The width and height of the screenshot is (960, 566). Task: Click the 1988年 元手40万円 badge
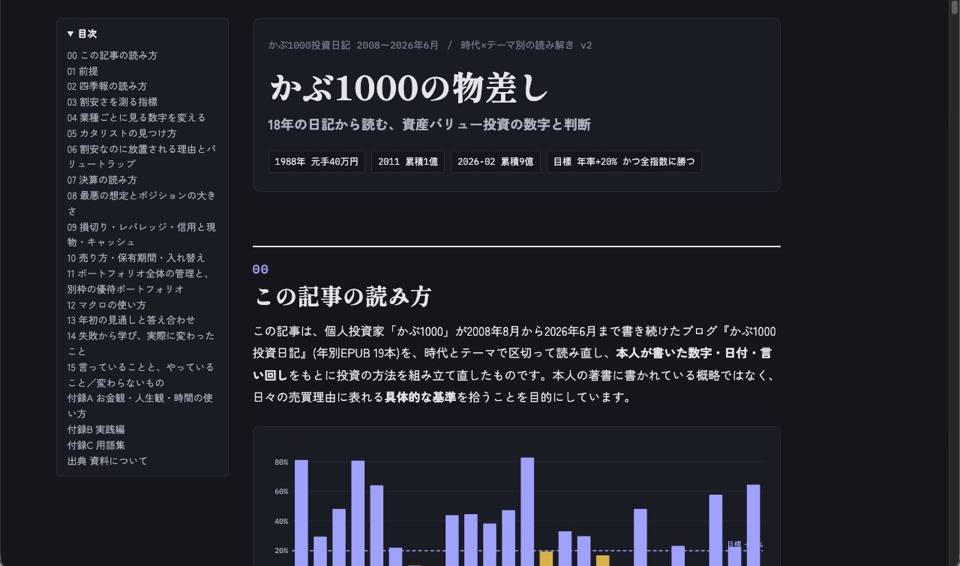coord(316,162)
